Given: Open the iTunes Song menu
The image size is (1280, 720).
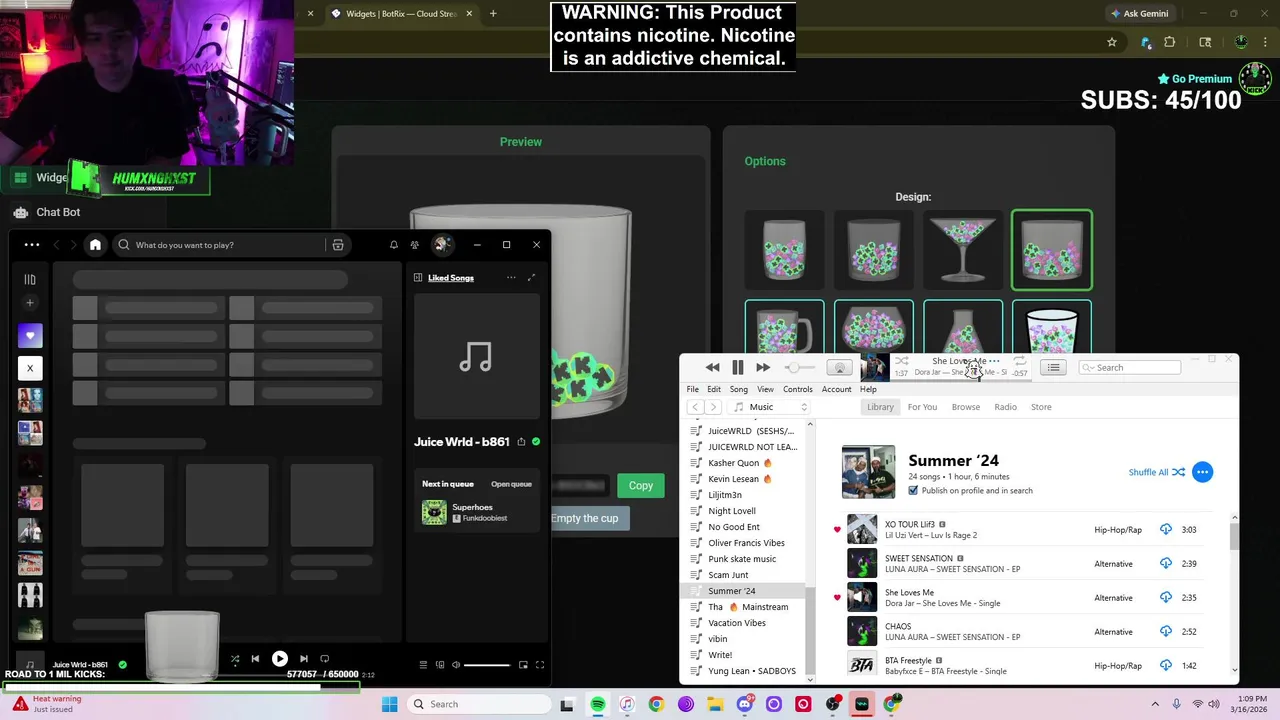Looking at the screenshot, I should click(x=739, y=389).
